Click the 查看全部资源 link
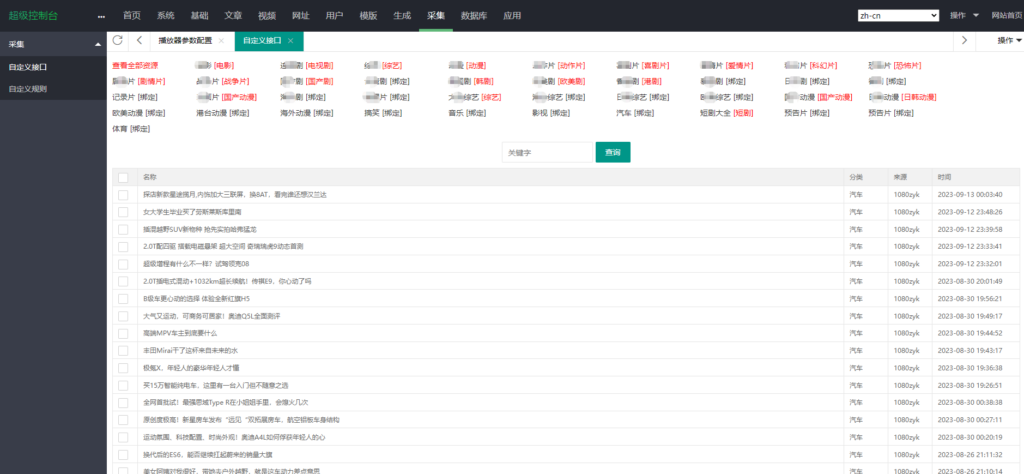 [135, 66]
